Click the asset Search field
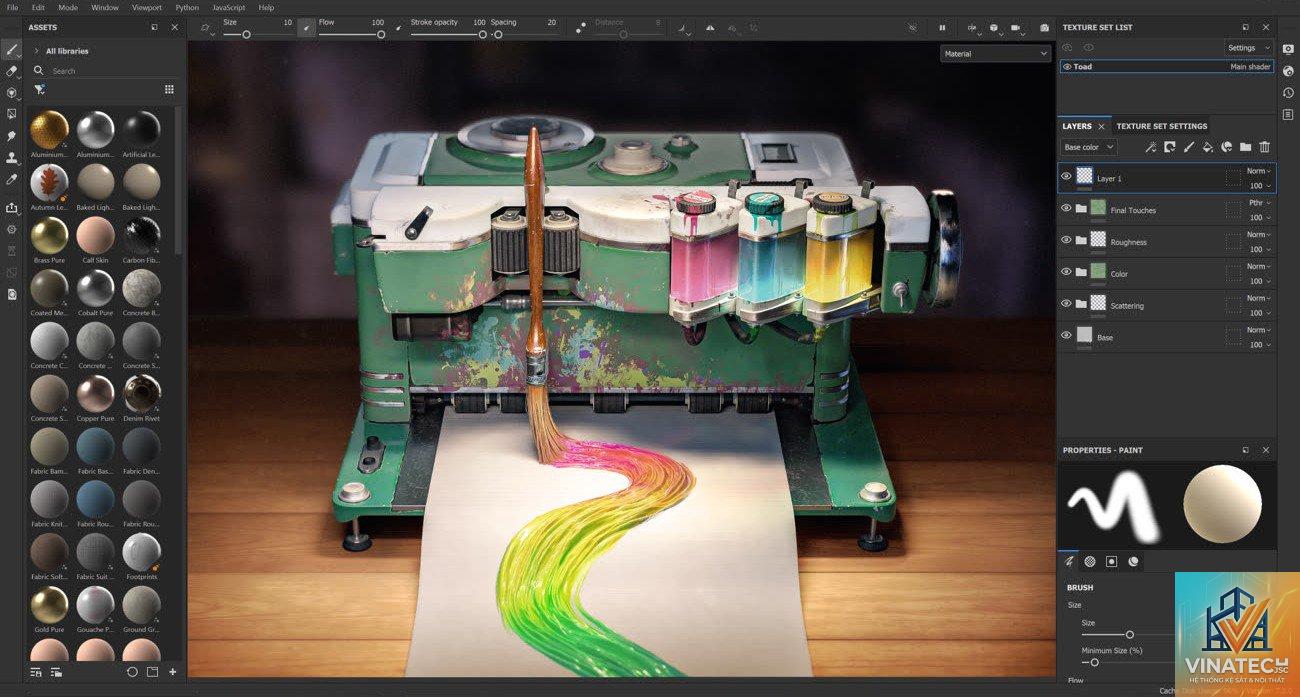 point(105,71)
